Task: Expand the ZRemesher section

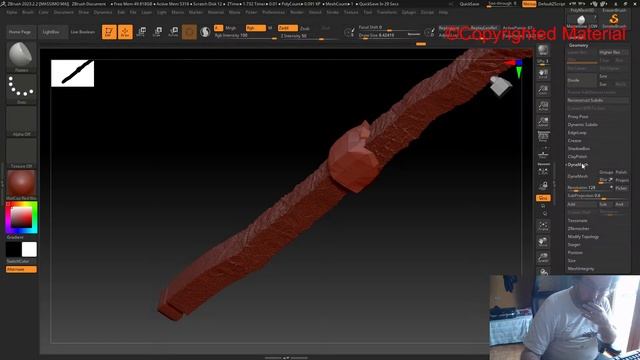Action: point(578,229)
